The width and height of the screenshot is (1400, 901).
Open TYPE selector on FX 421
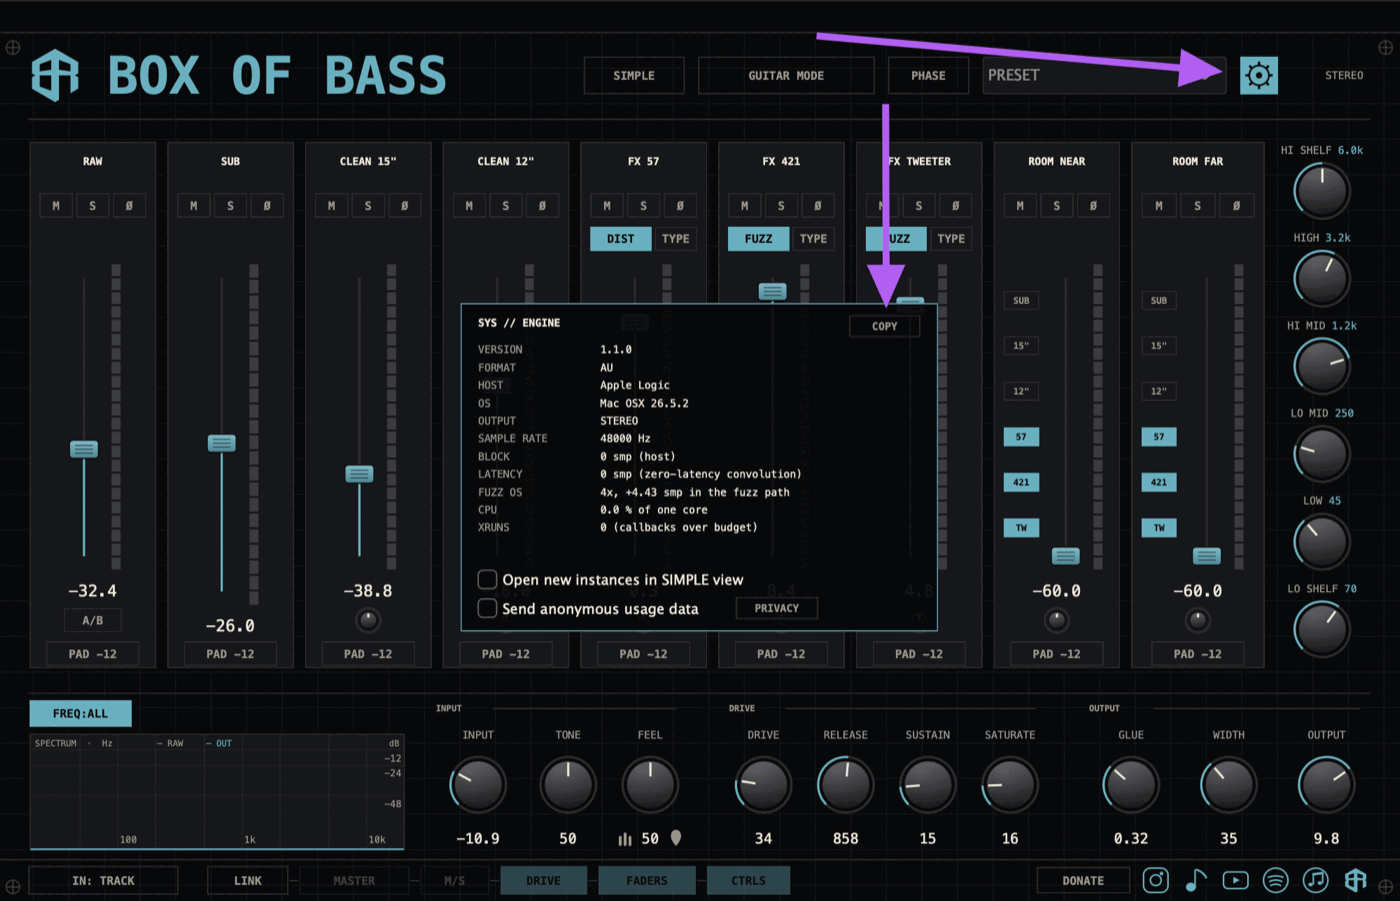pos(814,239)
